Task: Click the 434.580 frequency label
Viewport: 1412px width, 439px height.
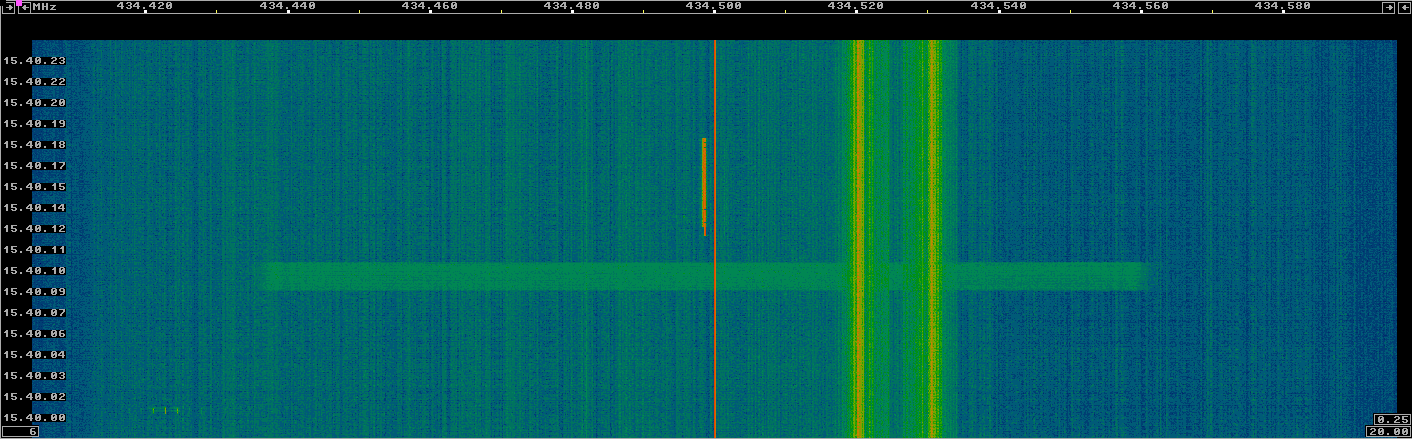Action: pyautogui.click(x=1282, y=6)
